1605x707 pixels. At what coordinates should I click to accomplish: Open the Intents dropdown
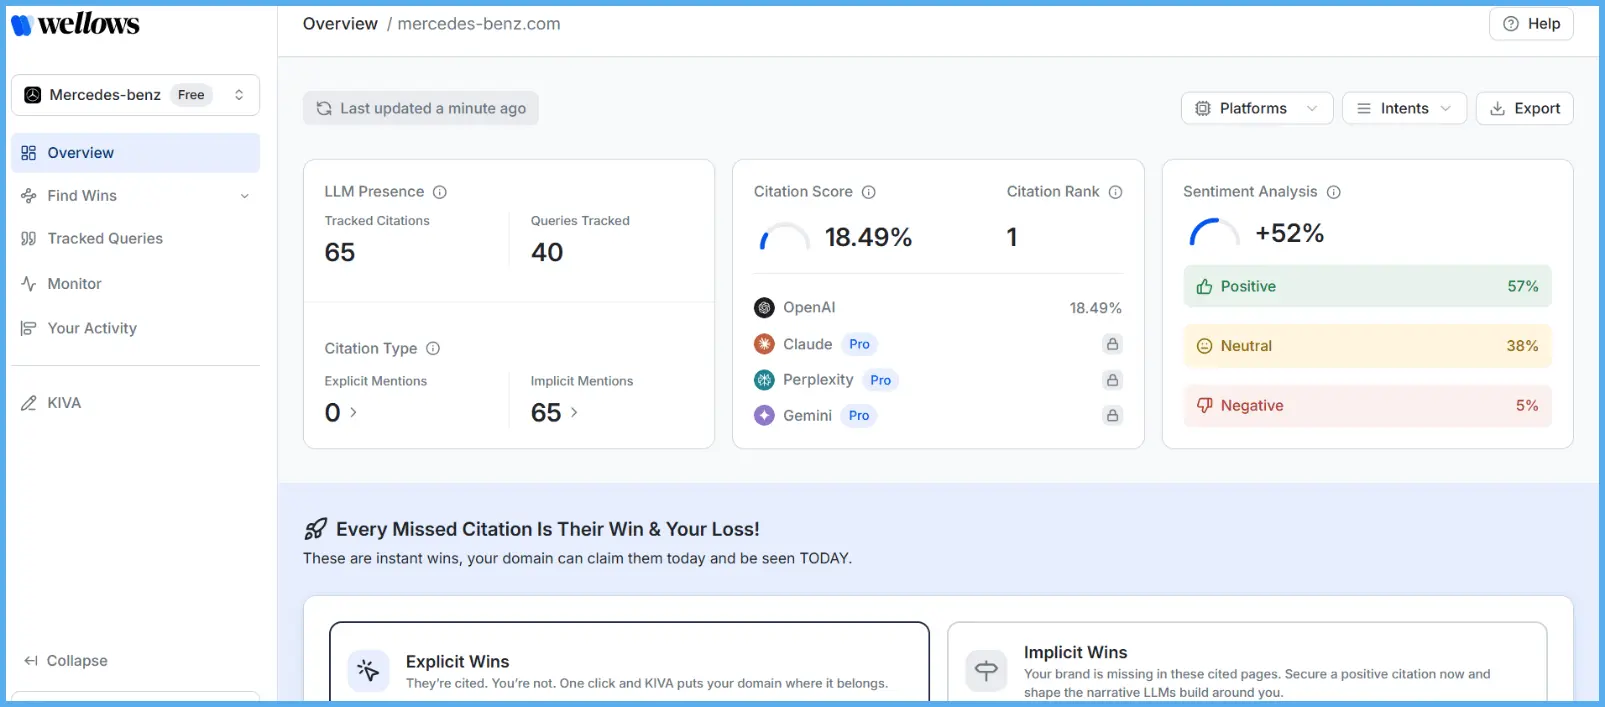pos(1404,109)
